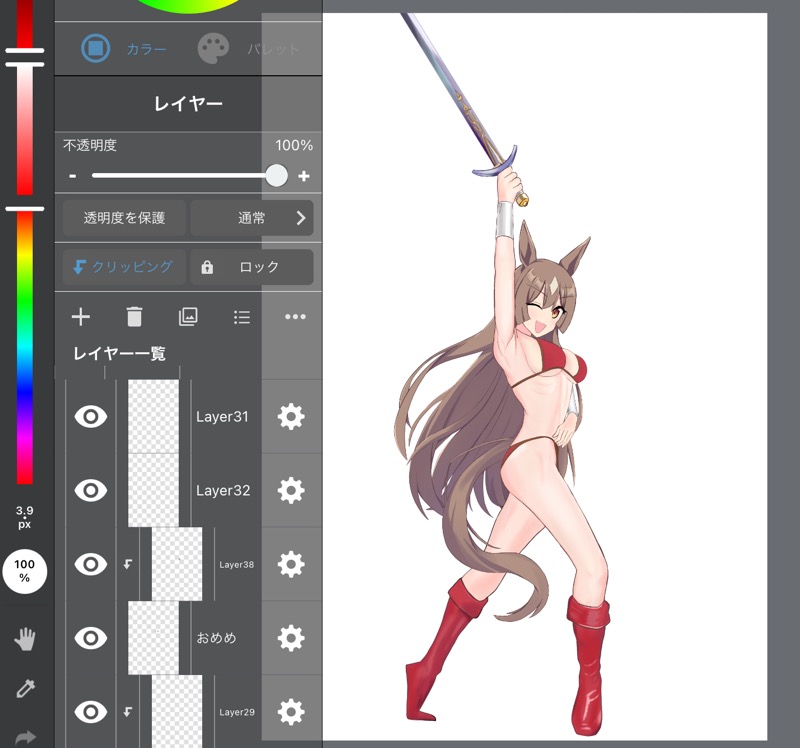Toggle visibility of the おめめ layer

coord(91,638)
